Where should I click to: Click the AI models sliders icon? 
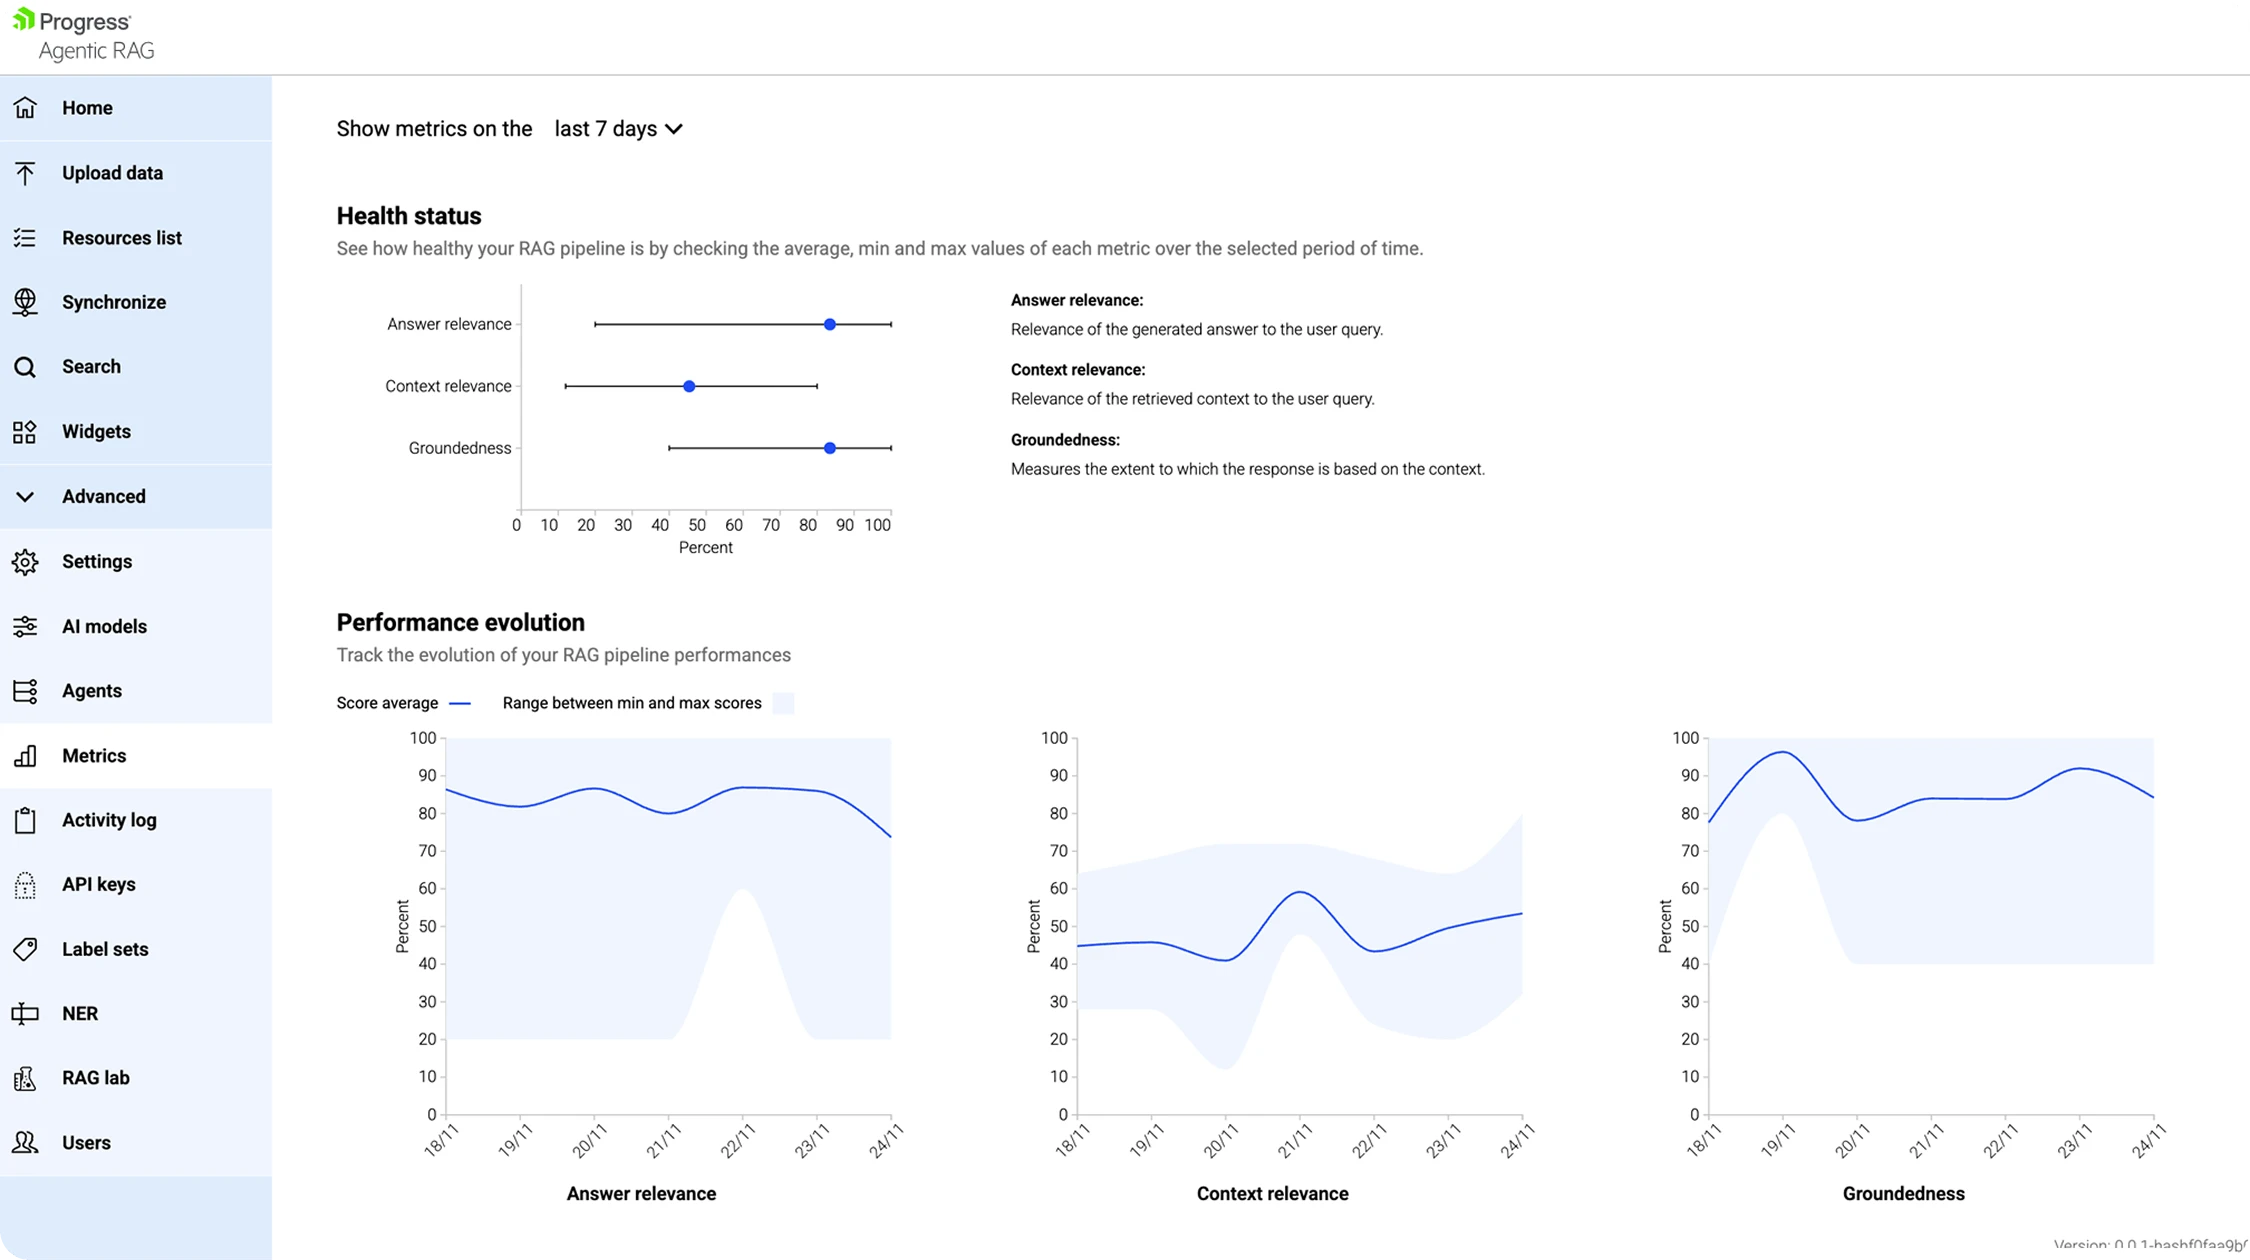point(25,627)
